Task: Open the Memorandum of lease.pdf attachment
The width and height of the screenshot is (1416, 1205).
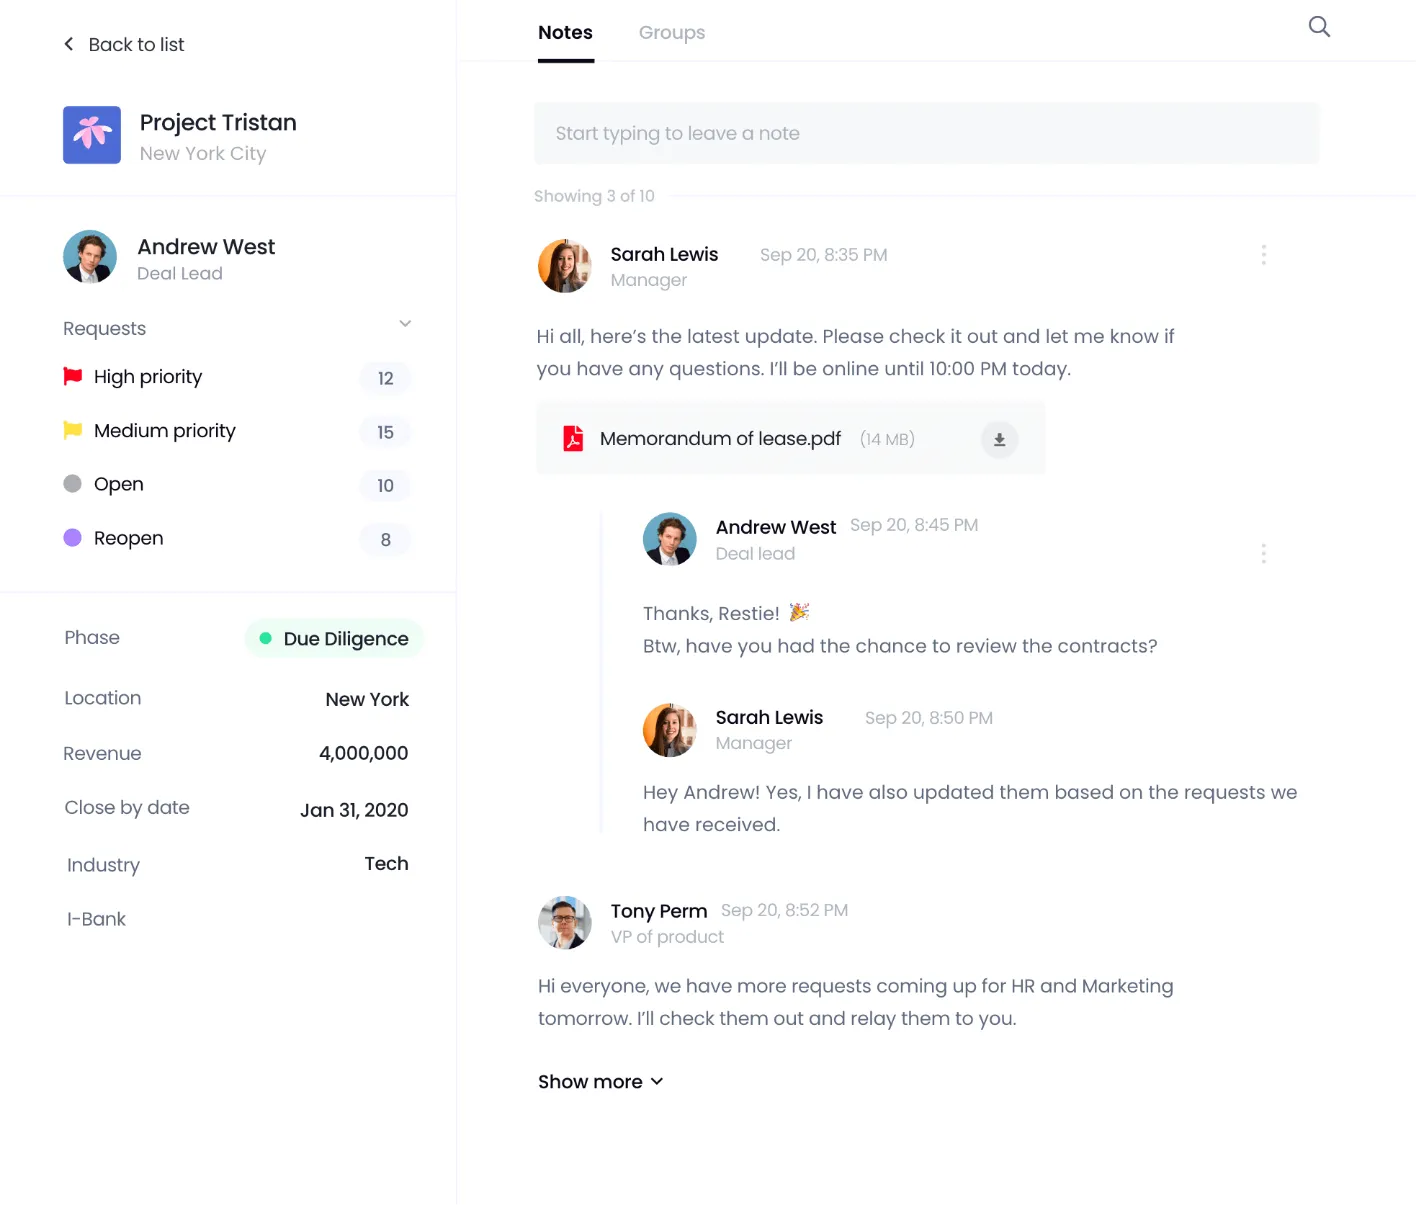Action: [x=791, y=439]
